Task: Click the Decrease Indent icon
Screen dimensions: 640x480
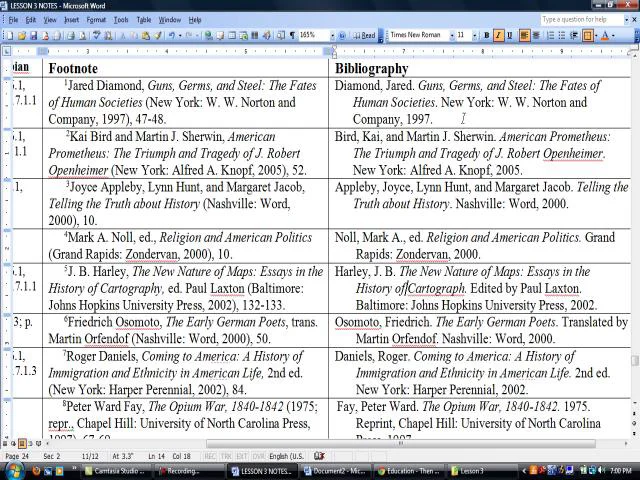Action: [574, 36]
